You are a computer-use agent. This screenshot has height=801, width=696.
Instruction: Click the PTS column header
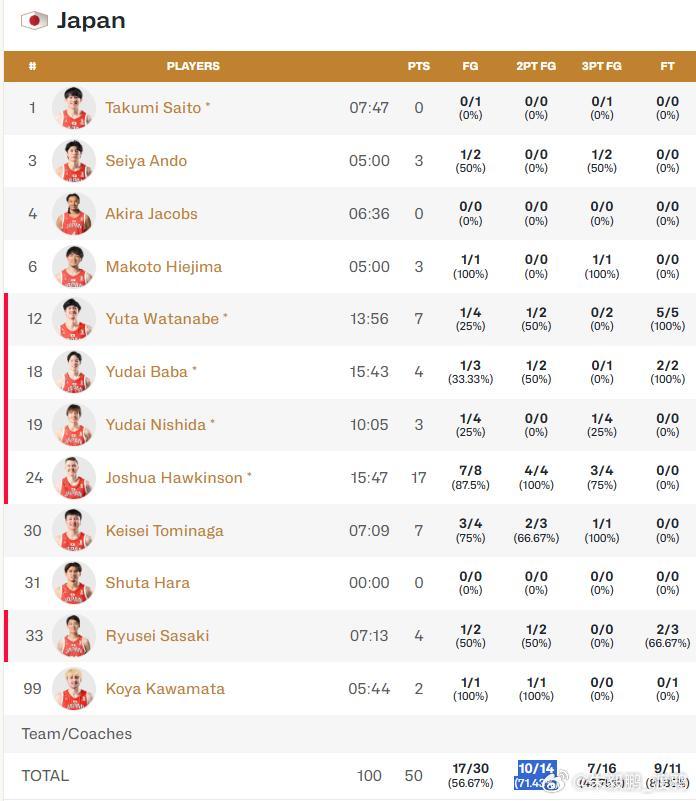point(419,66)
